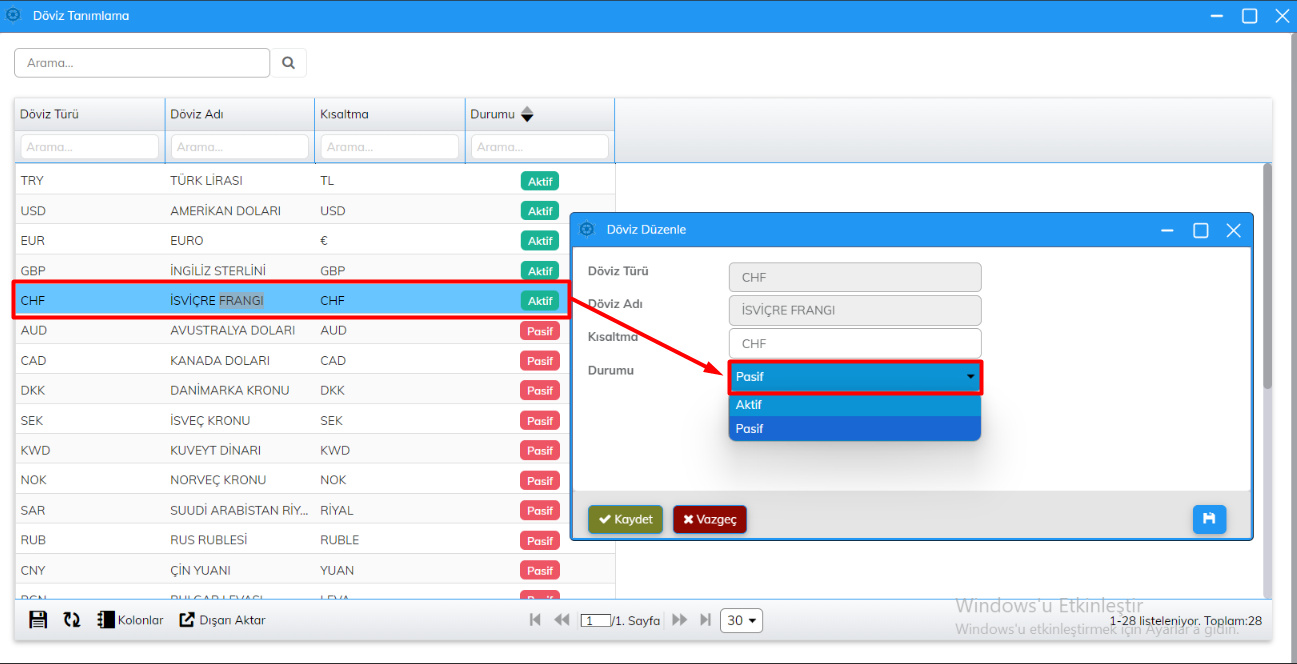Click the Vazgeç cancel button
Viewport: 1297px width, 664px height.
[x=710, y=520]
